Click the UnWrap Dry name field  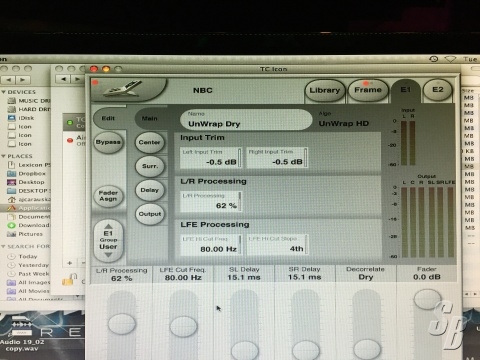(246, 120)
